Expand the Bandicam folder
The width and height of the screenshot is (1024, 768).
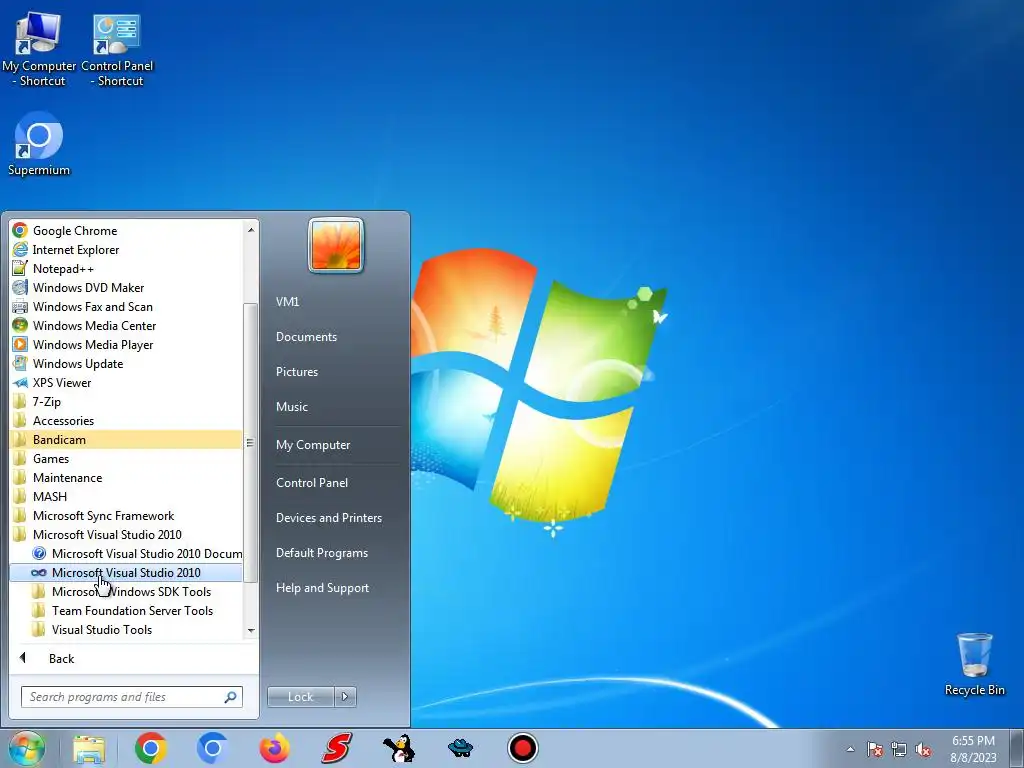point(126,440)
